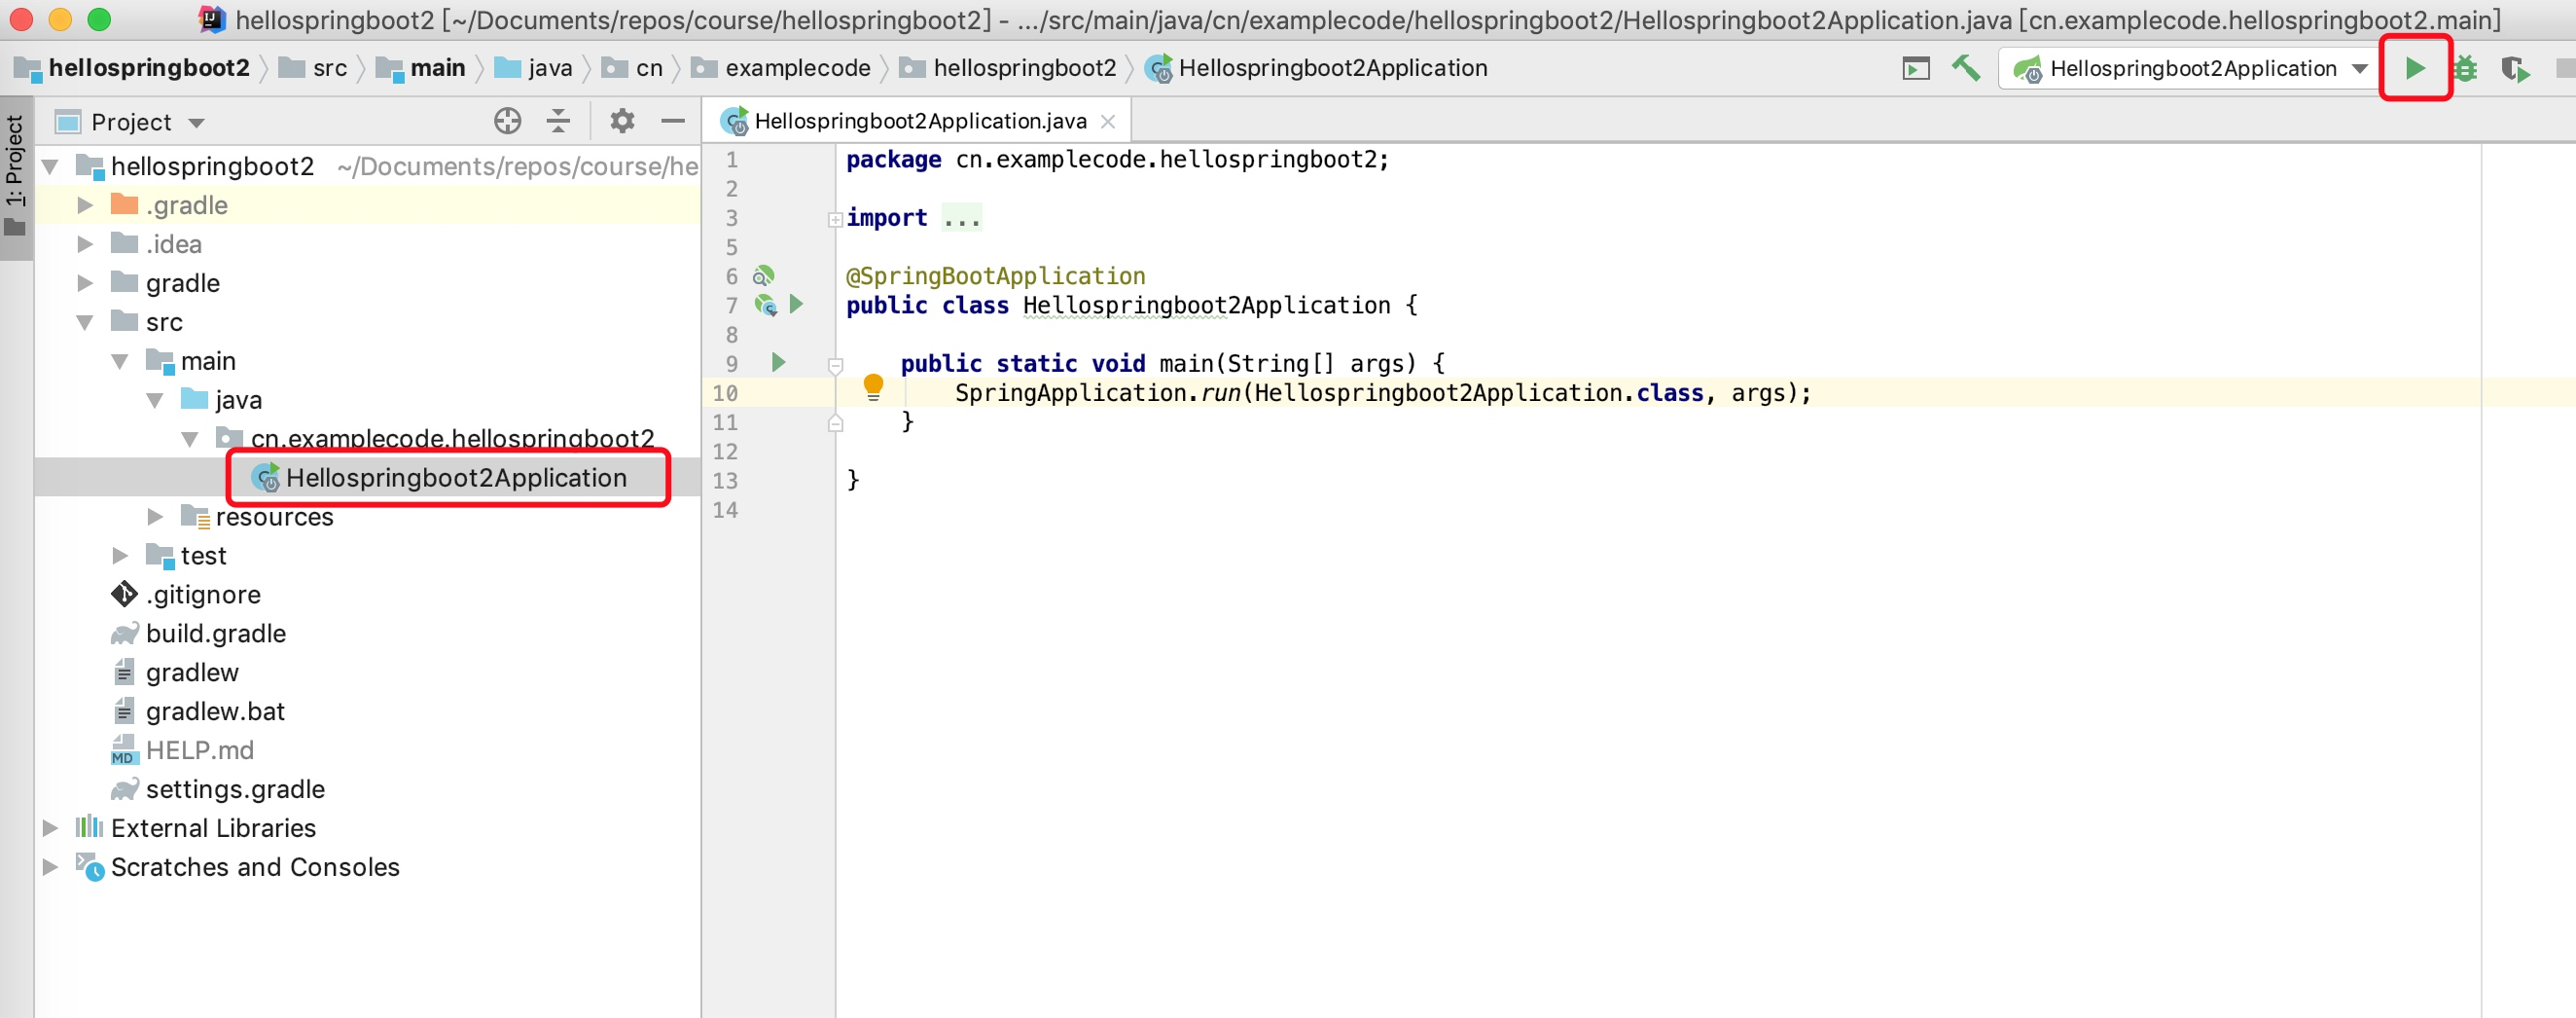Expand the gradle folder arrow

click(86, 283)
